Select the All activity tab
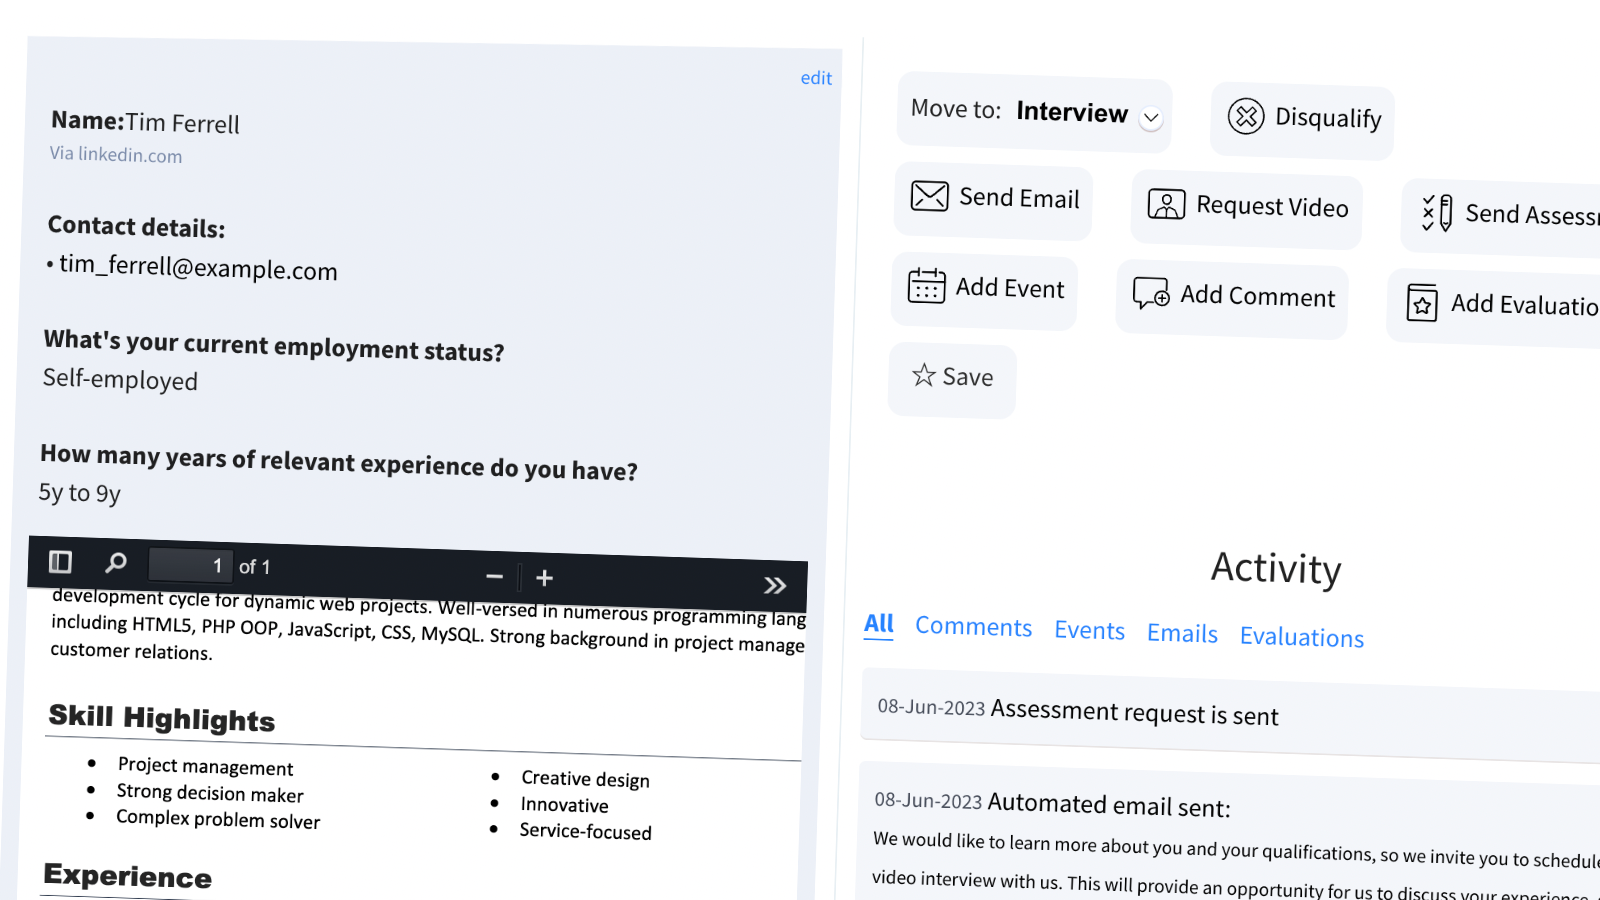The image size is (1600, 900). pyautogui.click(x=879, y=624)
